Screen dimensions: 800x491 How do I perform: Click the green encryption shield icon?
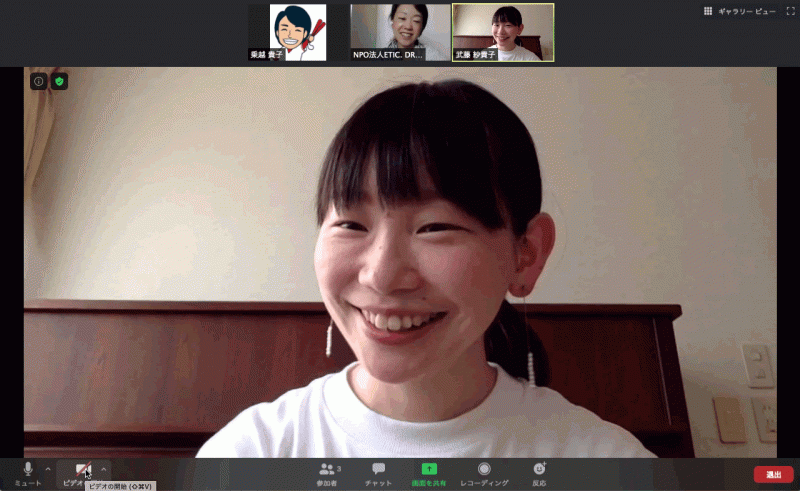click(x=60, y=81)
